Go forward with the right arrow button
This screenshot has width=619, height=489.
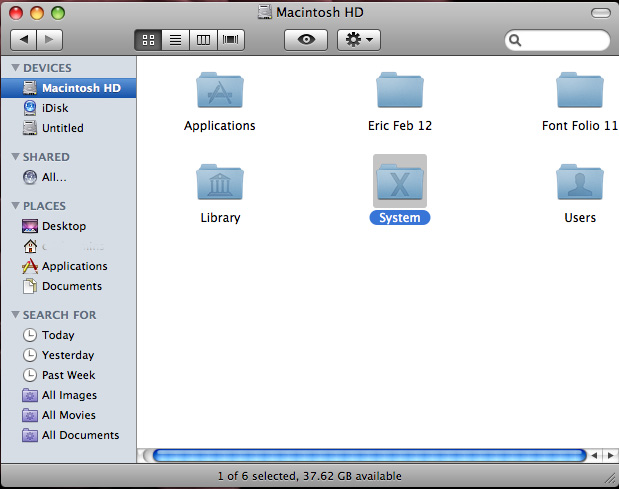tap(49, 40)
